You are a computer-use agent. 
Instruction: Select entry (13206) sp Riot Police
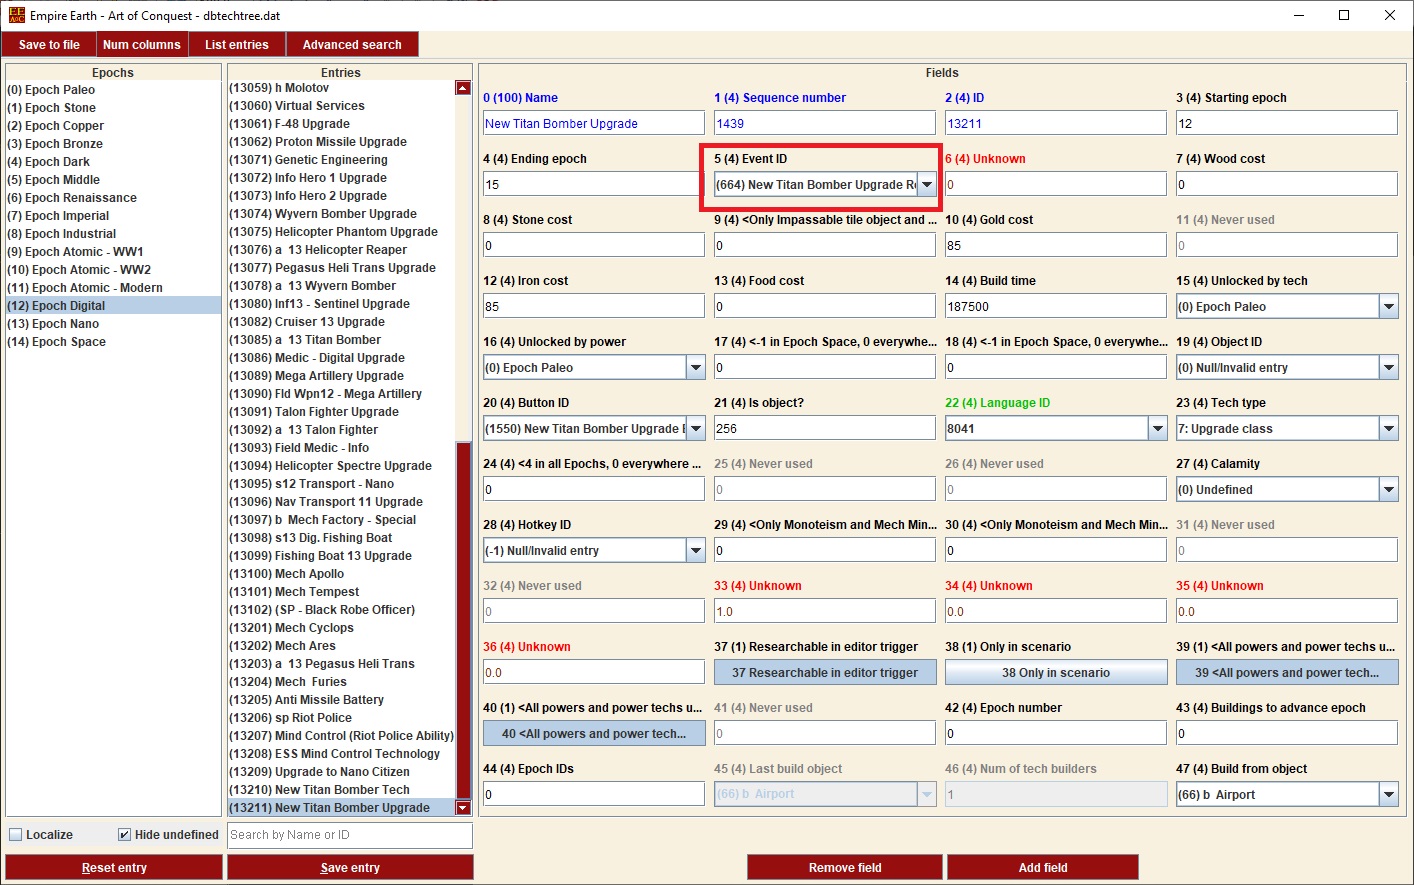(x=341, y=718)
